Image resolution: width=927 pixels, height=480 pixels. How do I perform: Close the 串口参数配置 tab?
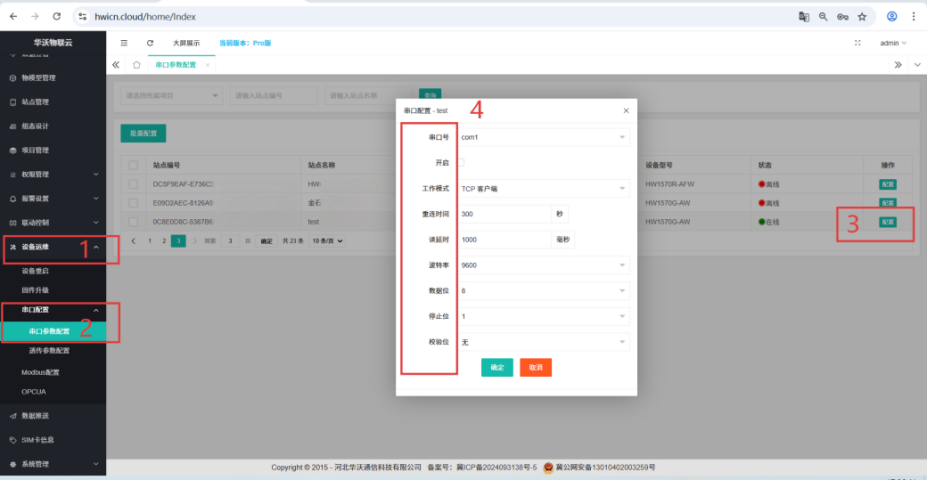point(207,65)
